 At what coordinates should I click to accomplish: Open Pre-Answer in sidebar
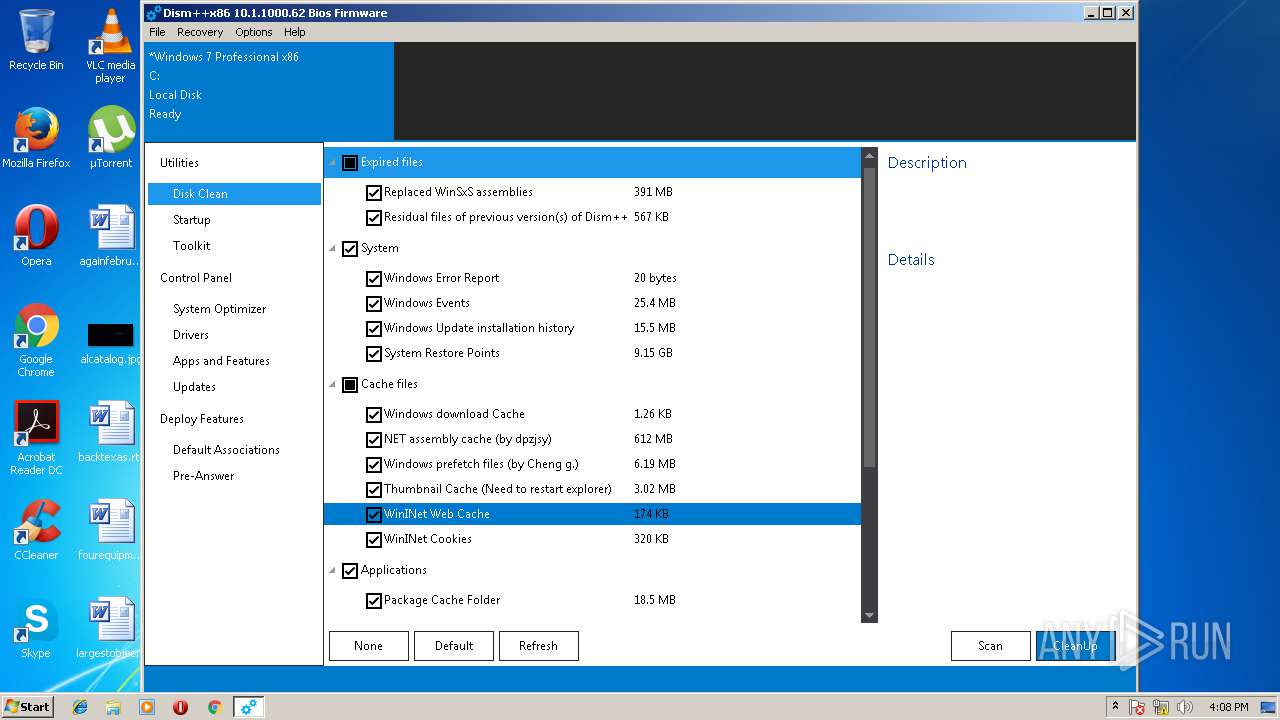point(204,476)
